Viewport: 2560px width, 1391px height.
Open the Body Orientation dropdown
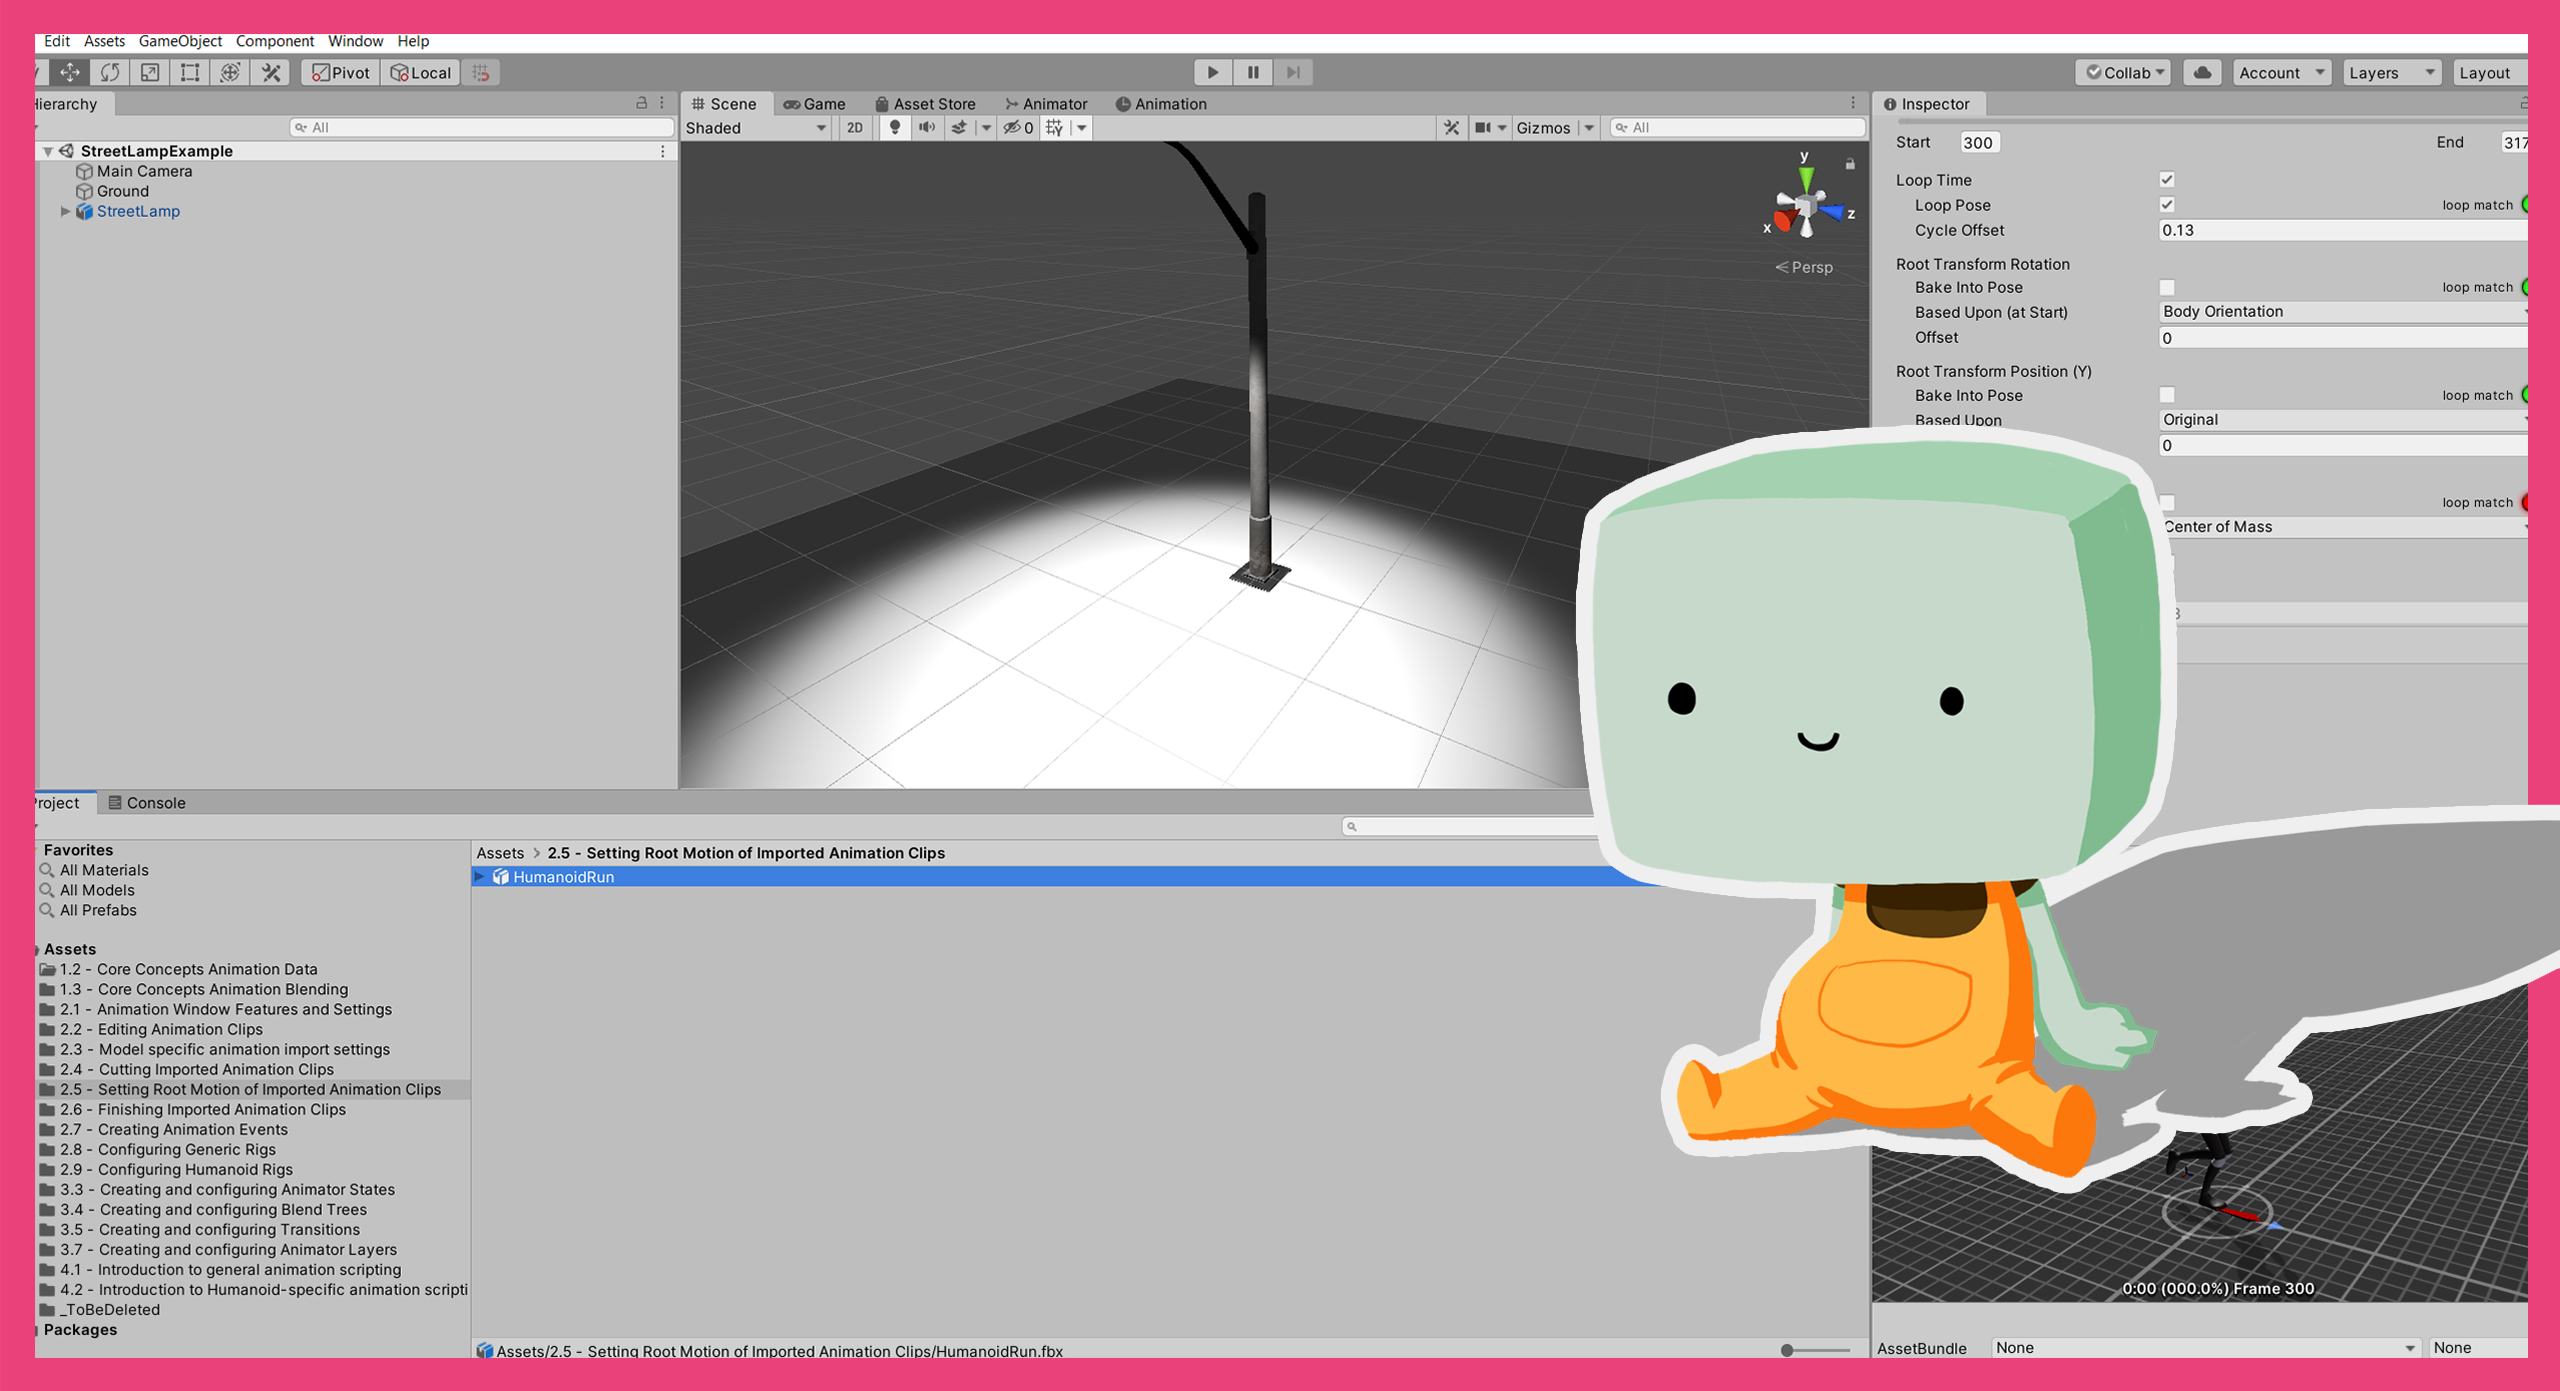click(2340, 311)
